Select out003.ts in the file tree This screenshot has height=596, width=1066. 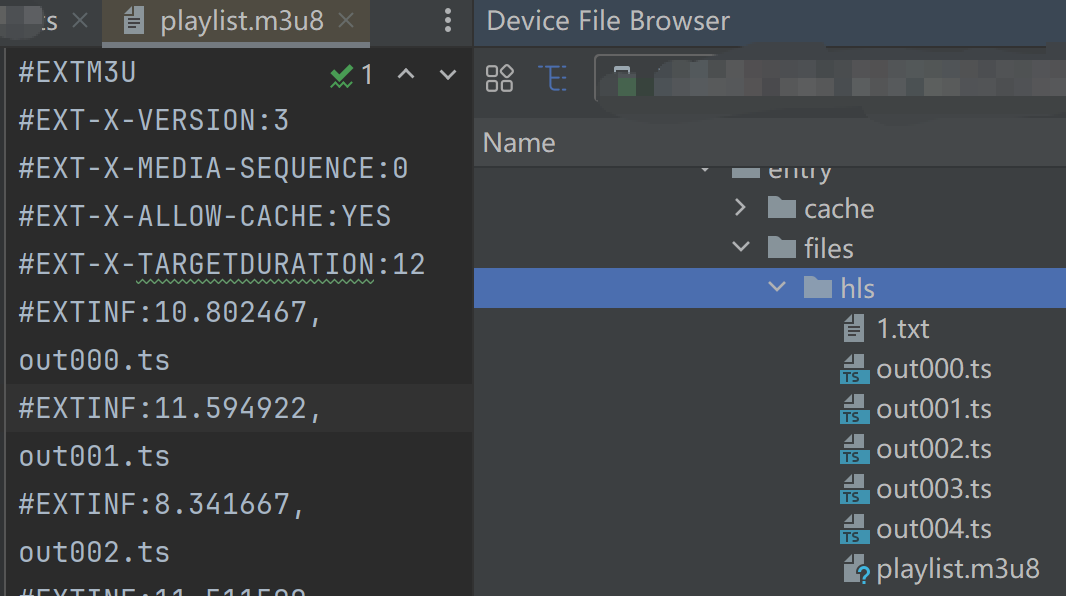933,489
